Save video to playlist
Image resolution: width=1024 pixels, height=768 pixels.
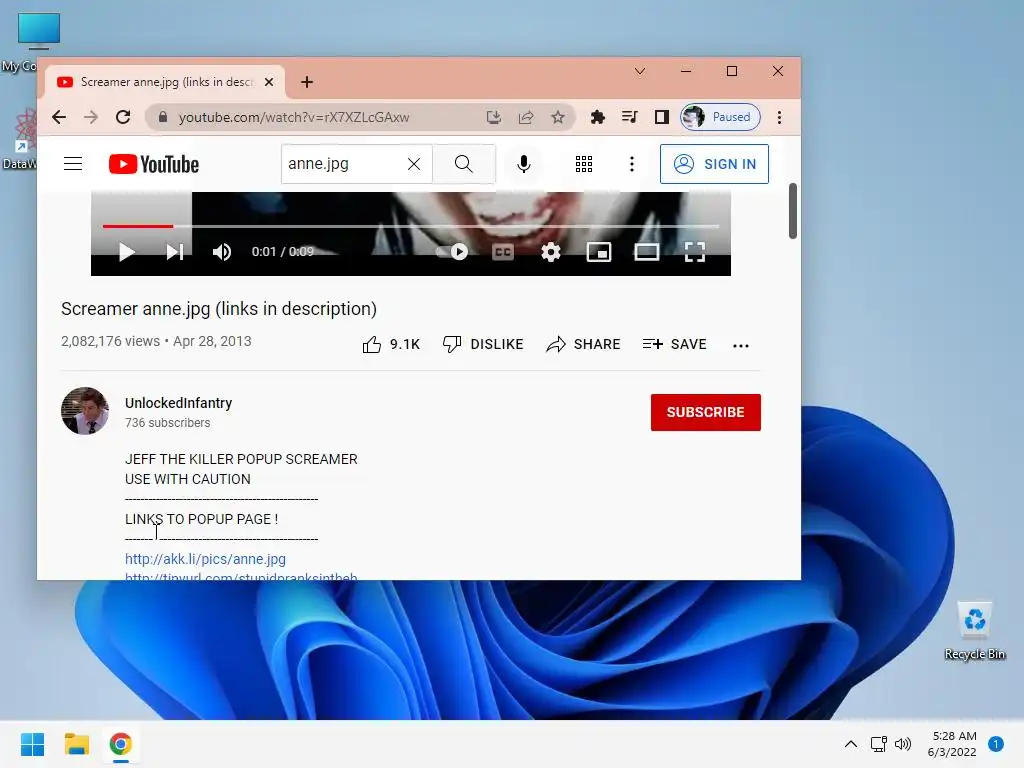[x=675, y=344]
